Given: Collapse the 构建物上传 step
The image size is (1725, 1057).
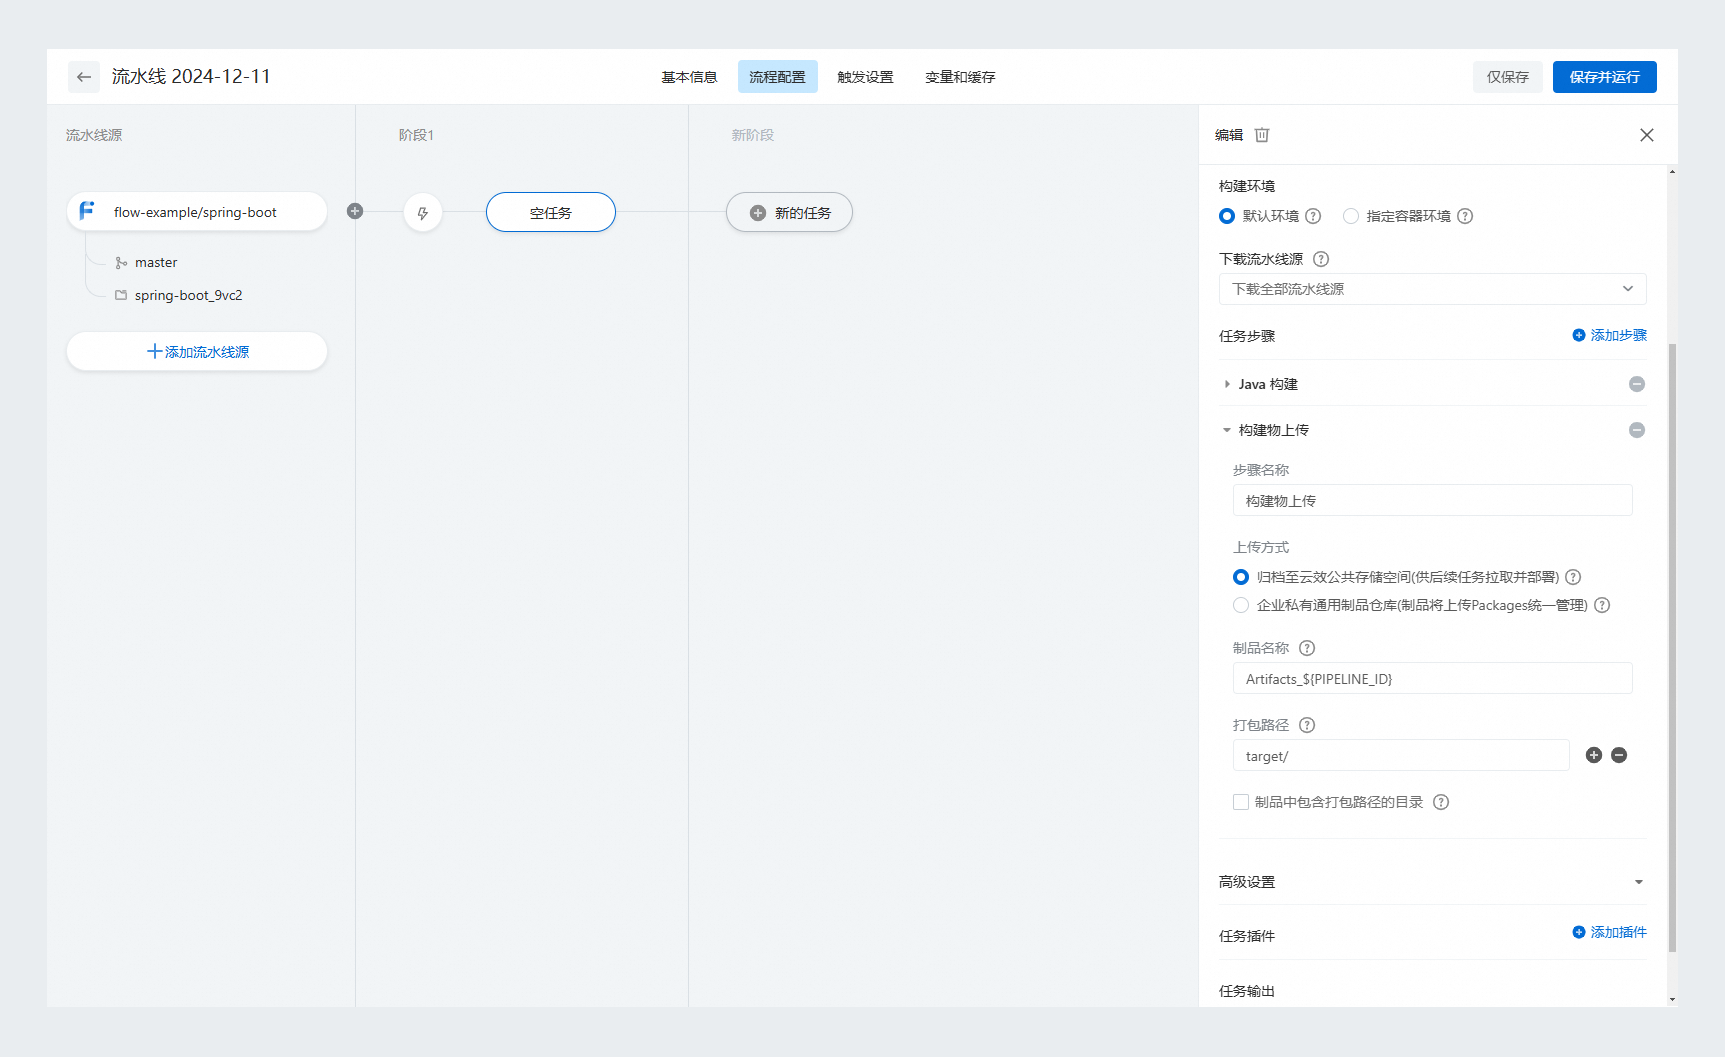Looking at the screenshot, I should coord(1227,430).
